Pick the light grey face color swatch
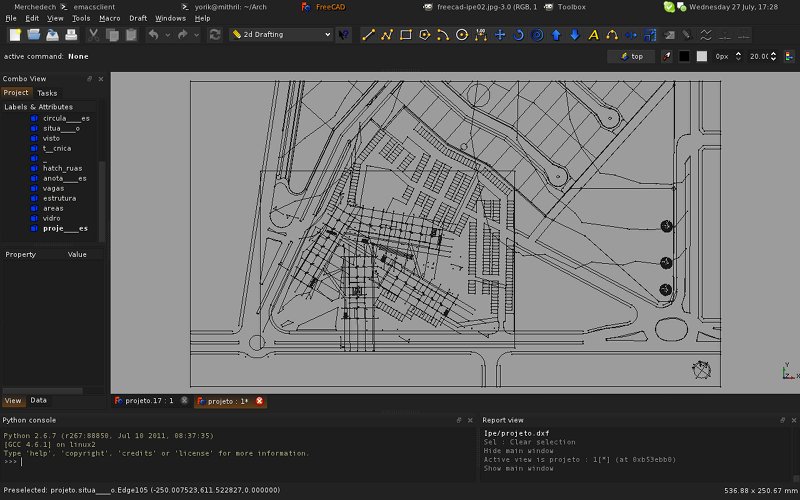Screen dimensions: 800x500 [x=702, y=56]
